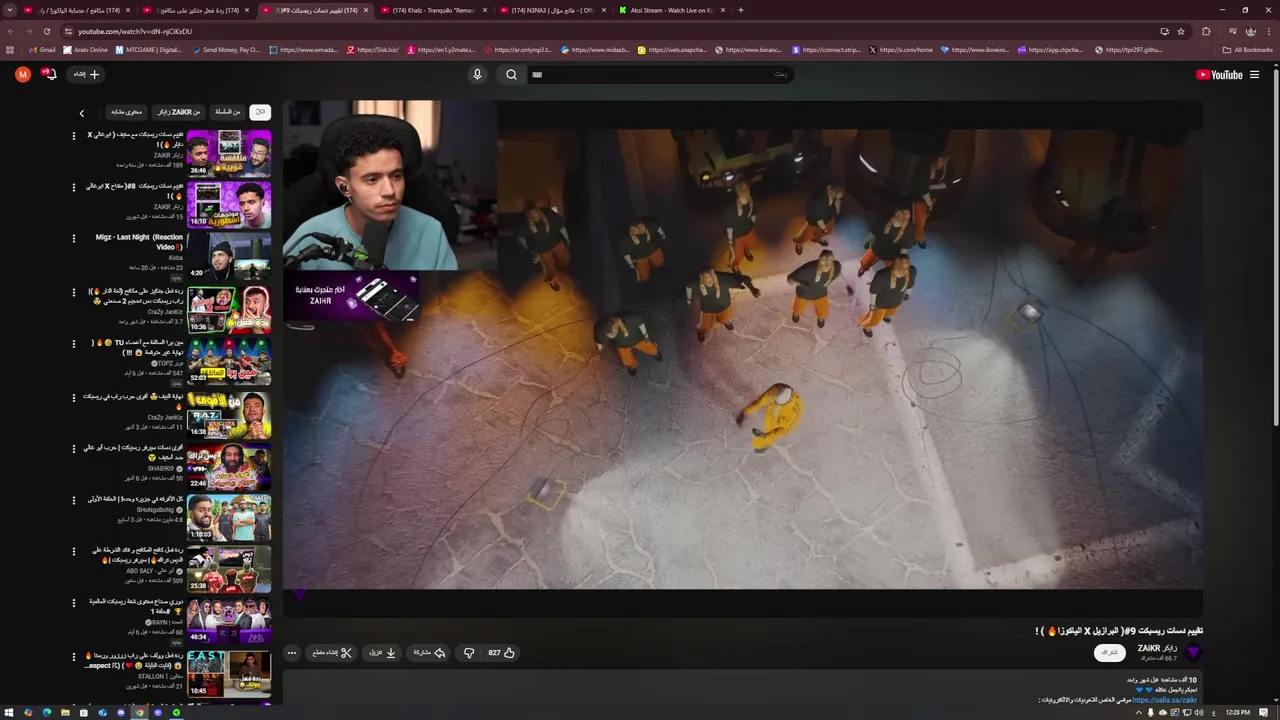
Task: Like the video with 827 likes
Action: tap(501, 653)
